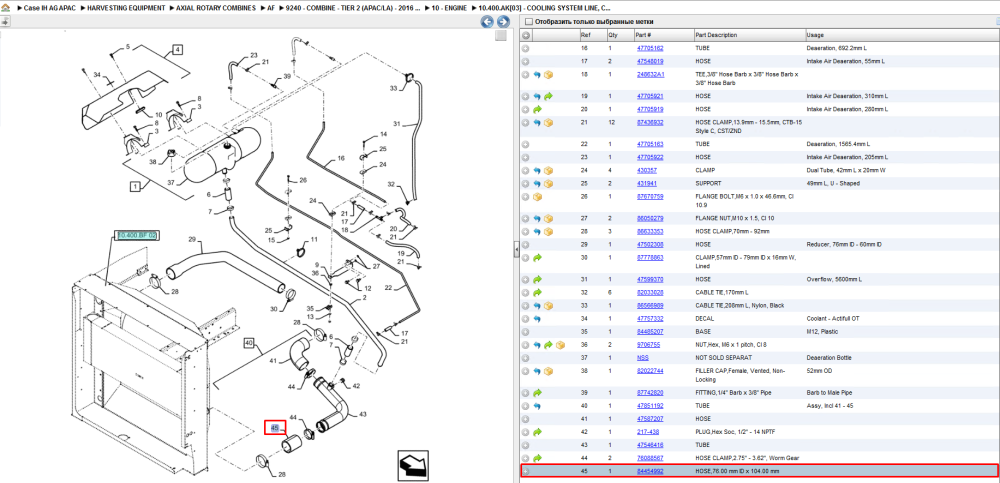Click the blue arrow icon in row Ref 24
Viewport: 1000px width, 483px height.
[x=537, y=170]
